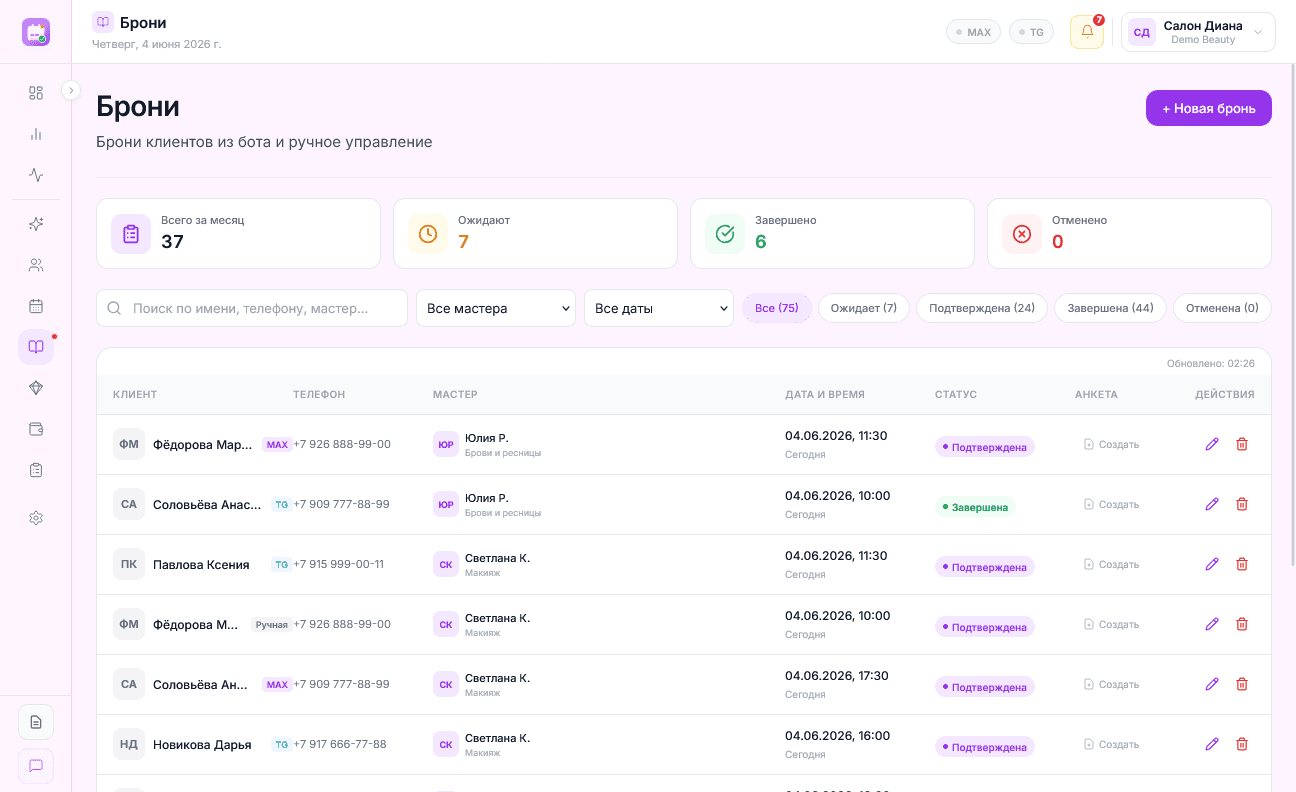1296x792 pixels.
Task: Open the bar chart analytics sidebar icon
Action: click(36, 134)
